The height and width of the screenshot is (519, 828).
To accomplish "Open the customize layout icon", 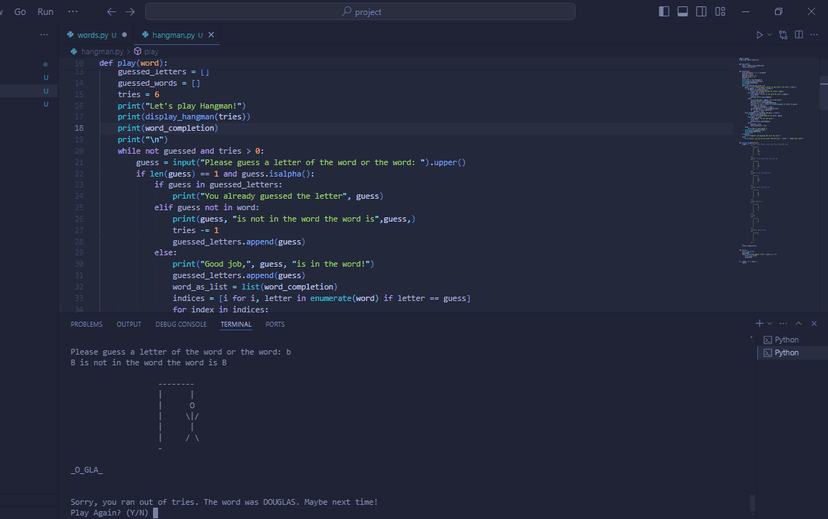I will click(x=720, y=12).
